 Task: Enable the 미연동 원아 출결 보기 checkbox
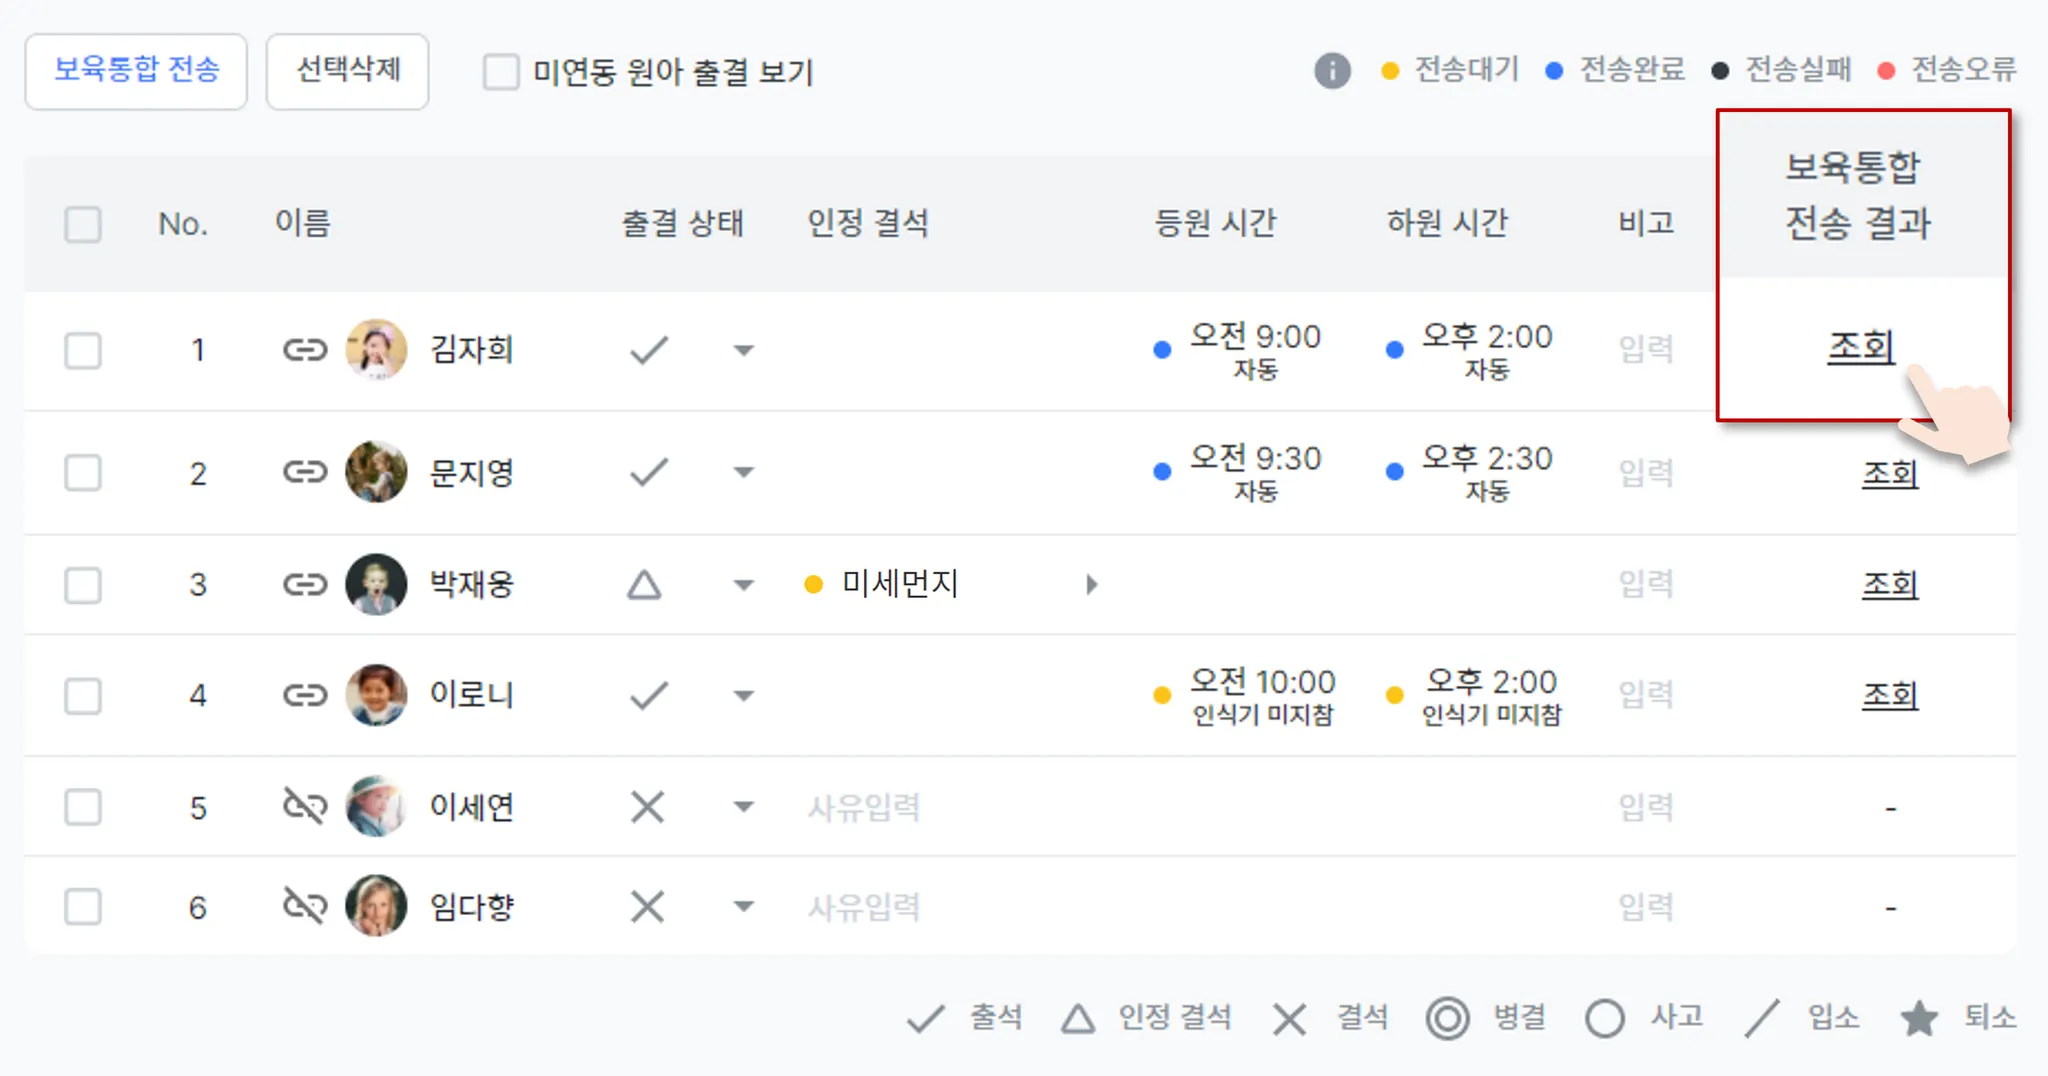click(501, 72)
